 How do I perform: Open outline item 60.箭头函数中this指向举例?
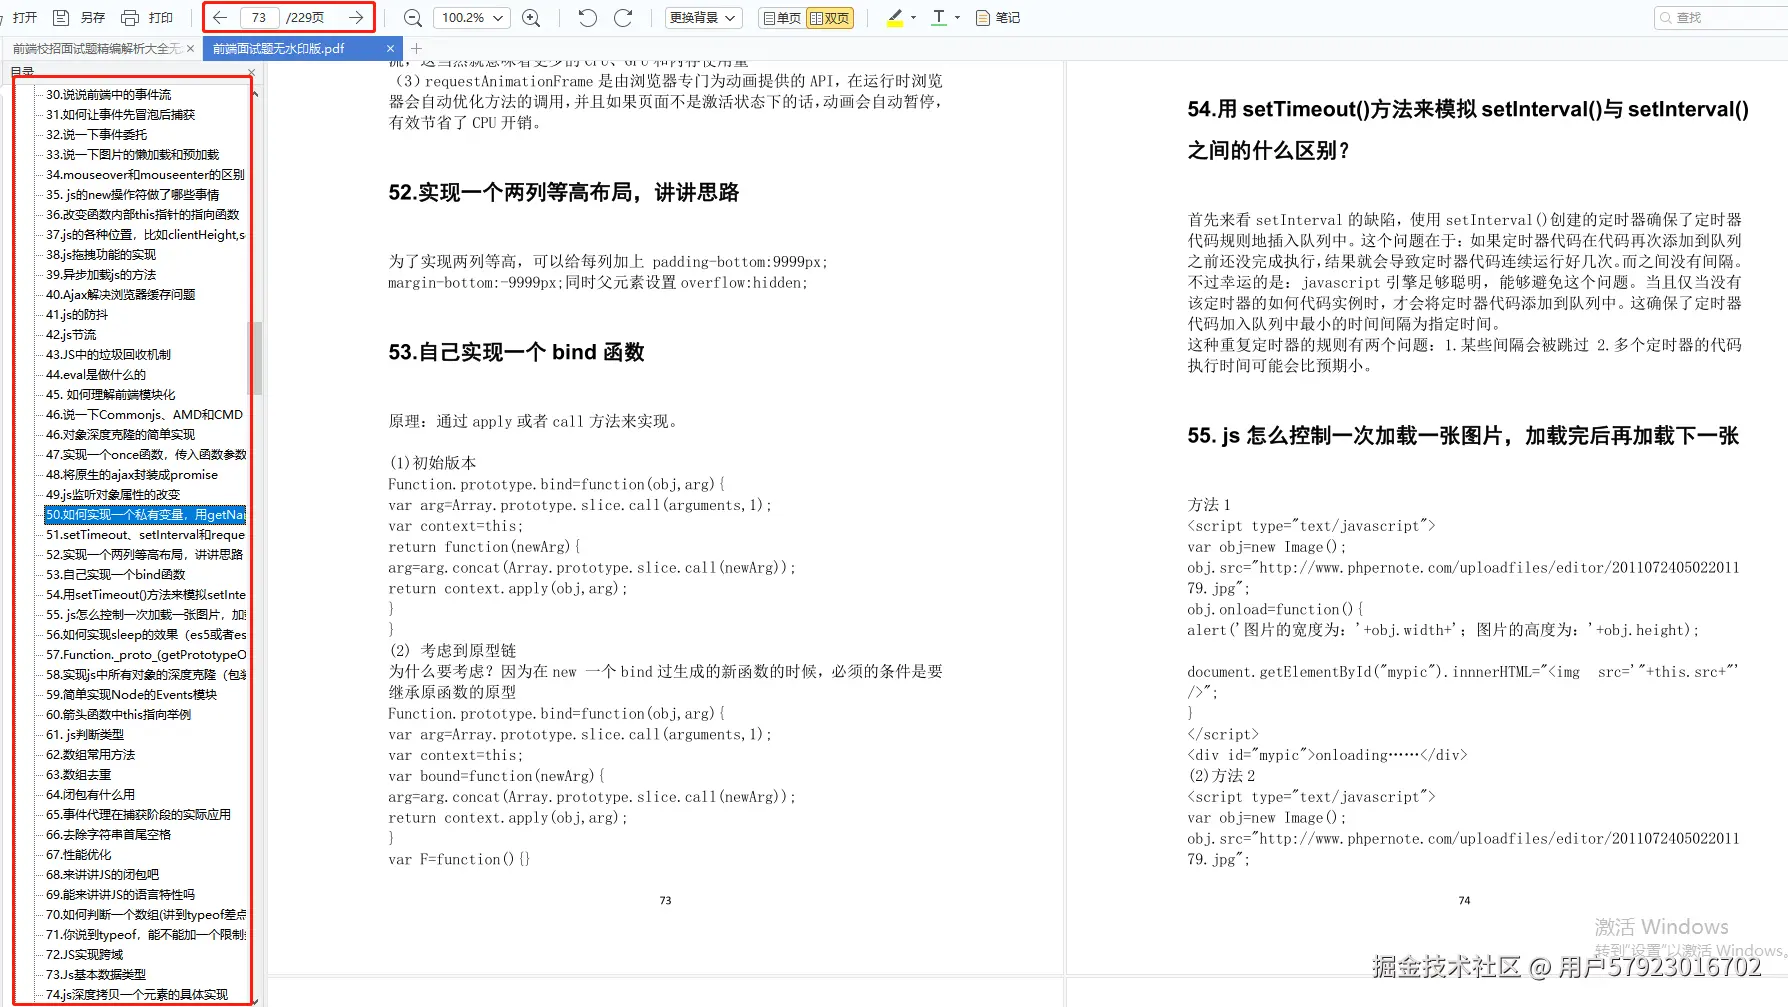click(118, 715)
